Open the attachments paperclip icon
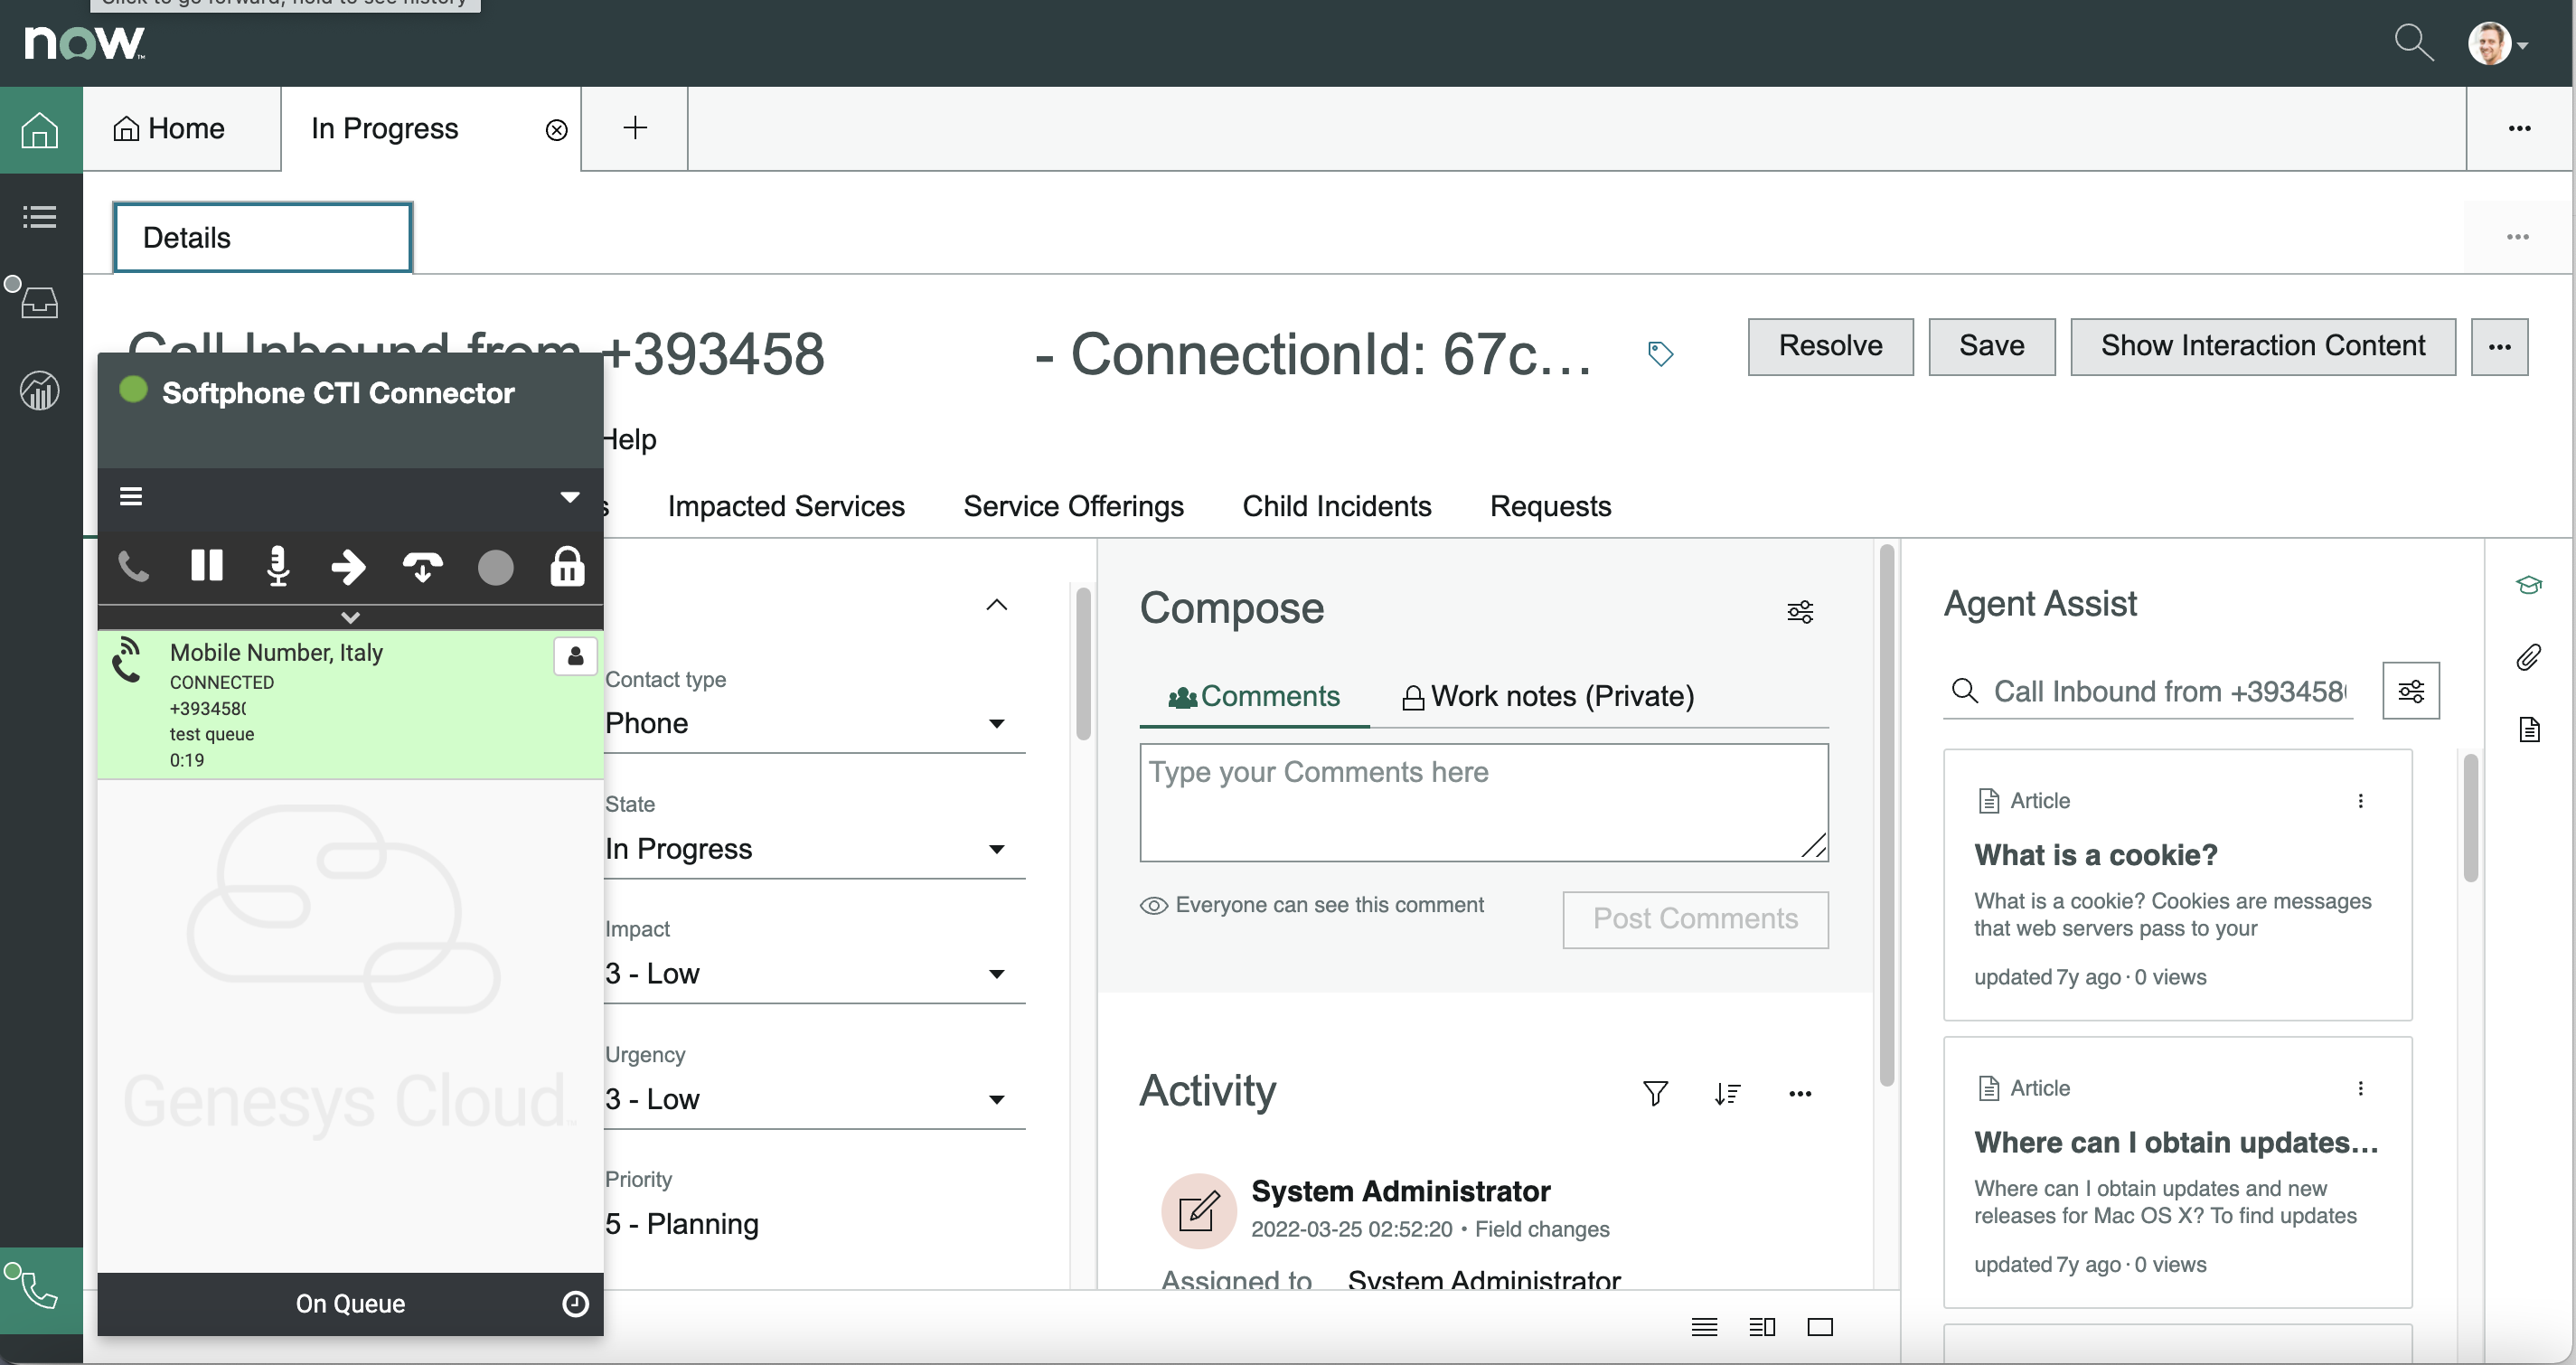Screen dimensions: 2576x1365 [x=2528, y=657]
